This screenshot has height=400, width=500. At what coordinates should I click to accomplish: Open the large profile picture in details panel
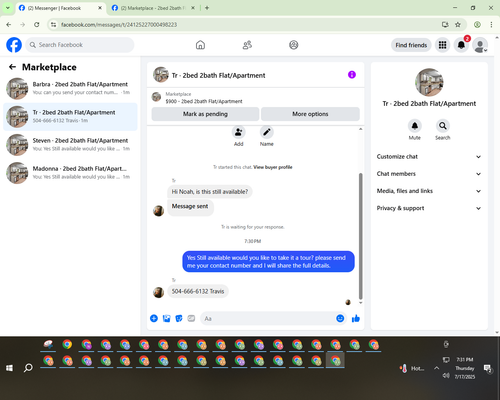coord(429,82)
